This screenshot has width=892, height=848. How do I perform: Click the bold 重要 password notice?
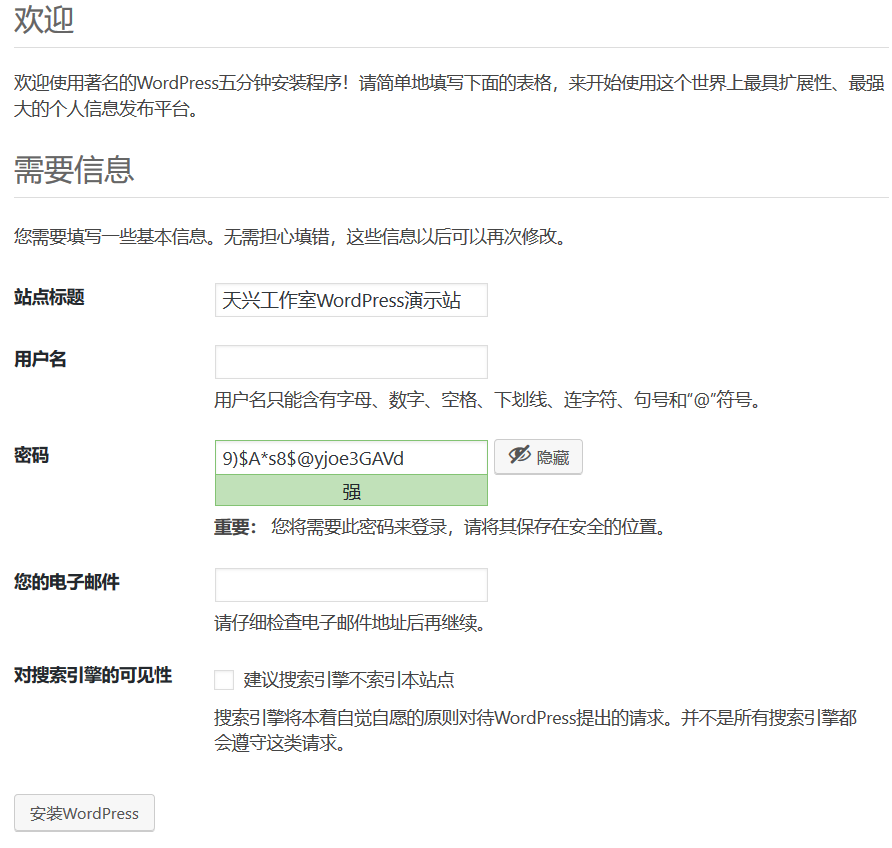point(235,527)
